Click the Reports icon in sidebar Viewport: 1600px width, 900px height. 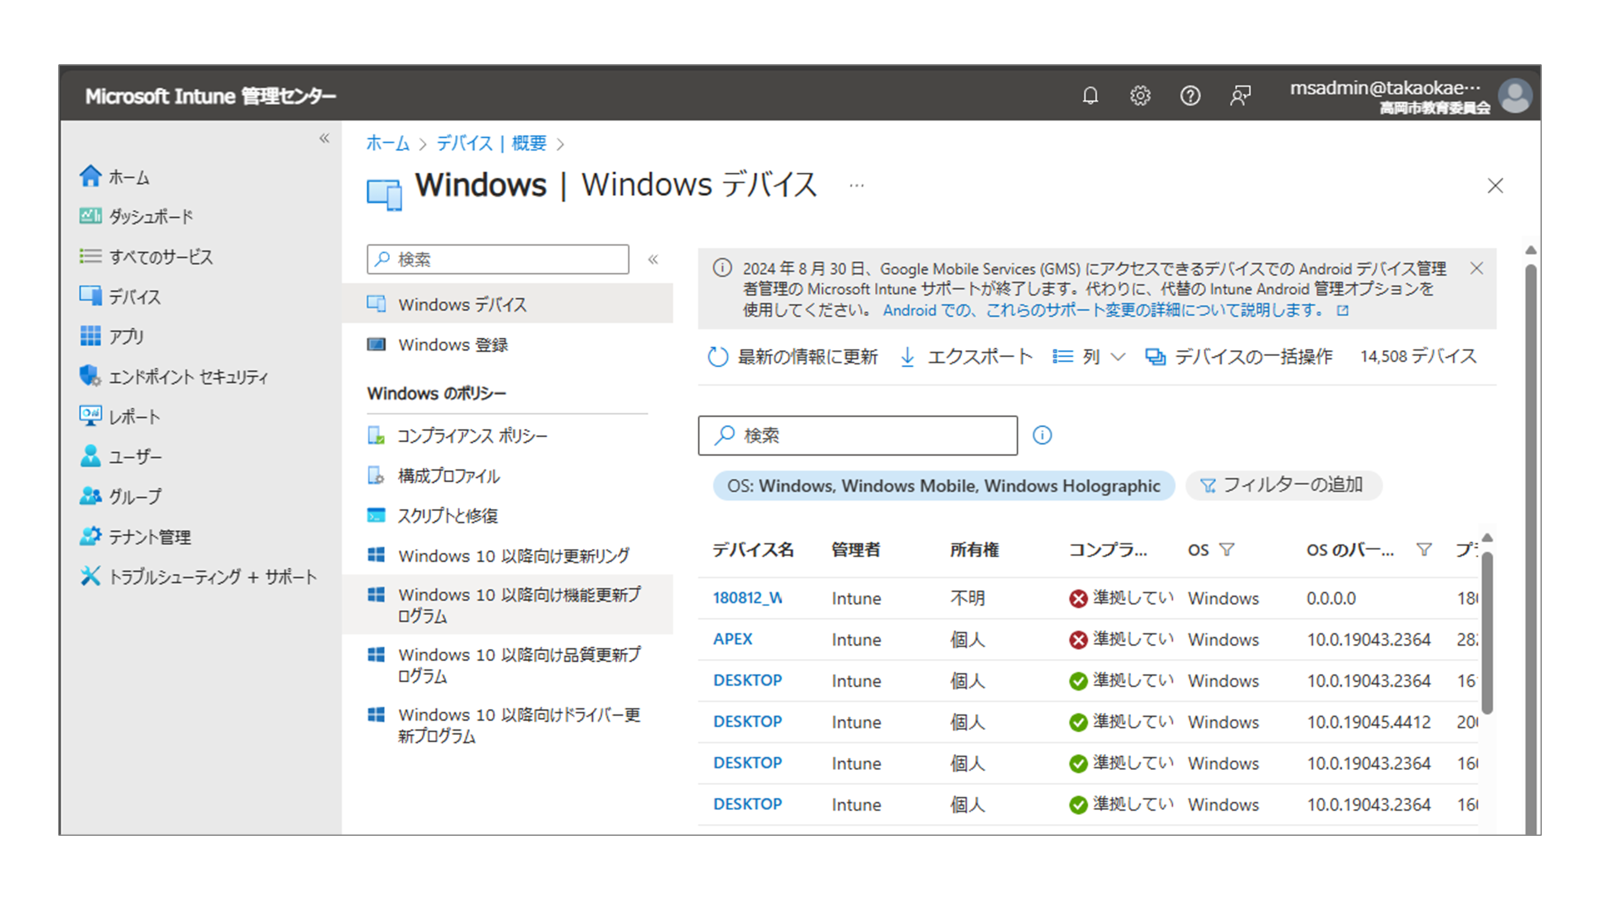click(90, 416)
